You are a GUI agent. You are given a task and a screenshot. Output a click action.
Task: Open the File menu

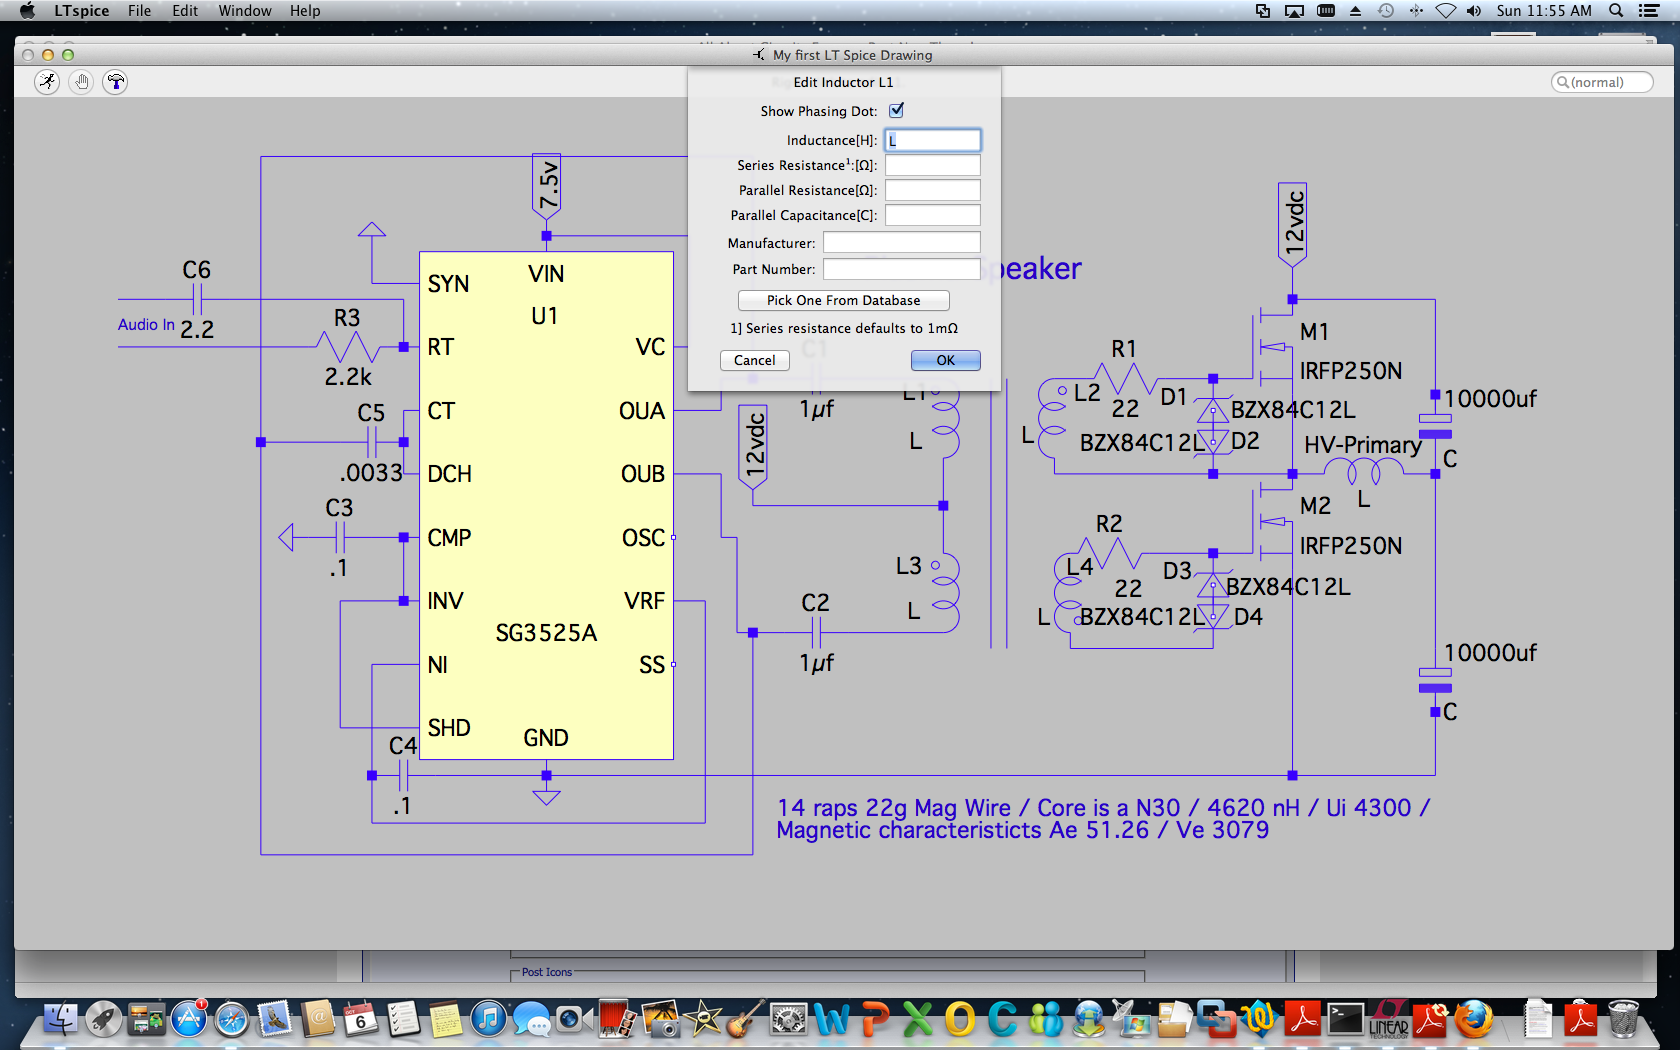[139, 11]
